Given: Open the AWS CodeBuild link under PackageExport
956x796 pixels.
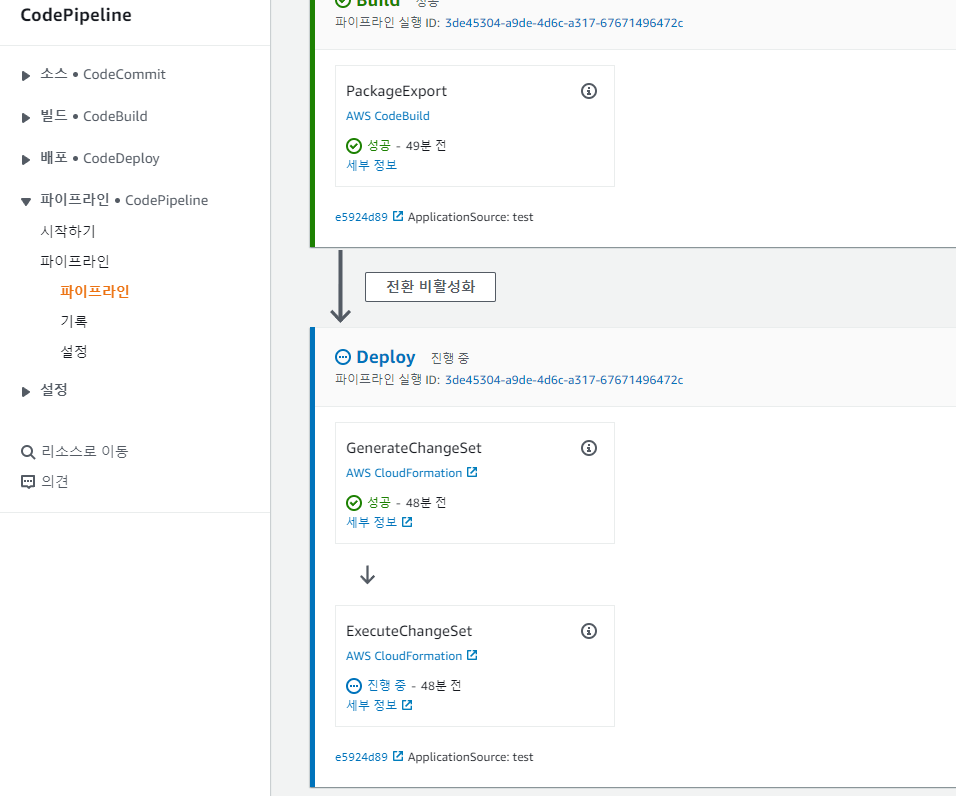Looking at the screenshot, I should [x=388, y=116].
